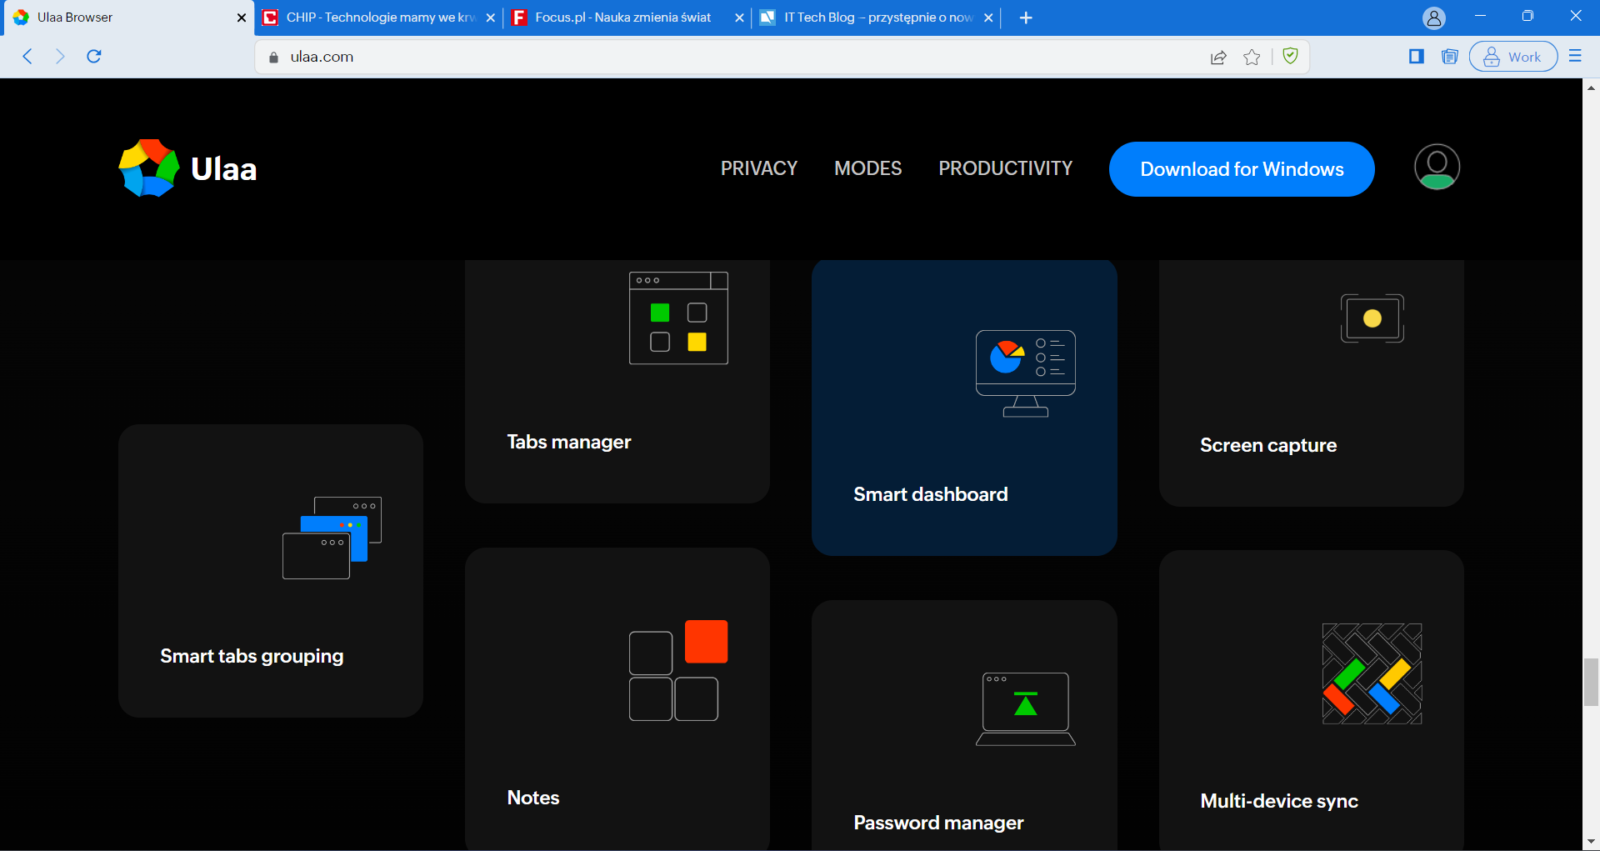Select the Smart dashboard feature card
The image size is (1600, 851).
(x=964, y=408)
